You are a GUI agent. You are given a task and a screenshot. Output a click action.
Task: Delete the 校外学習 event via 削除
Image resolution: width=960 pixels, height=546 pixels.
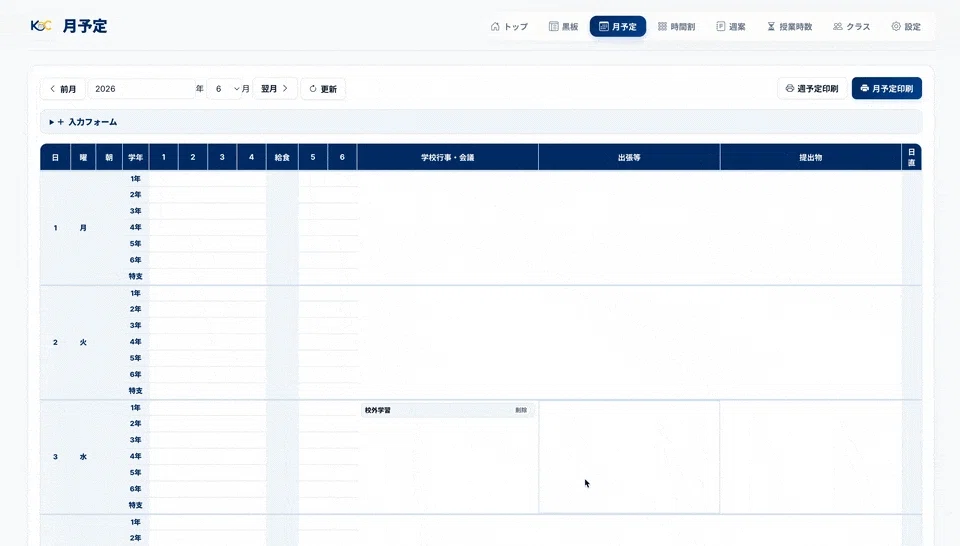pos(521,410)
